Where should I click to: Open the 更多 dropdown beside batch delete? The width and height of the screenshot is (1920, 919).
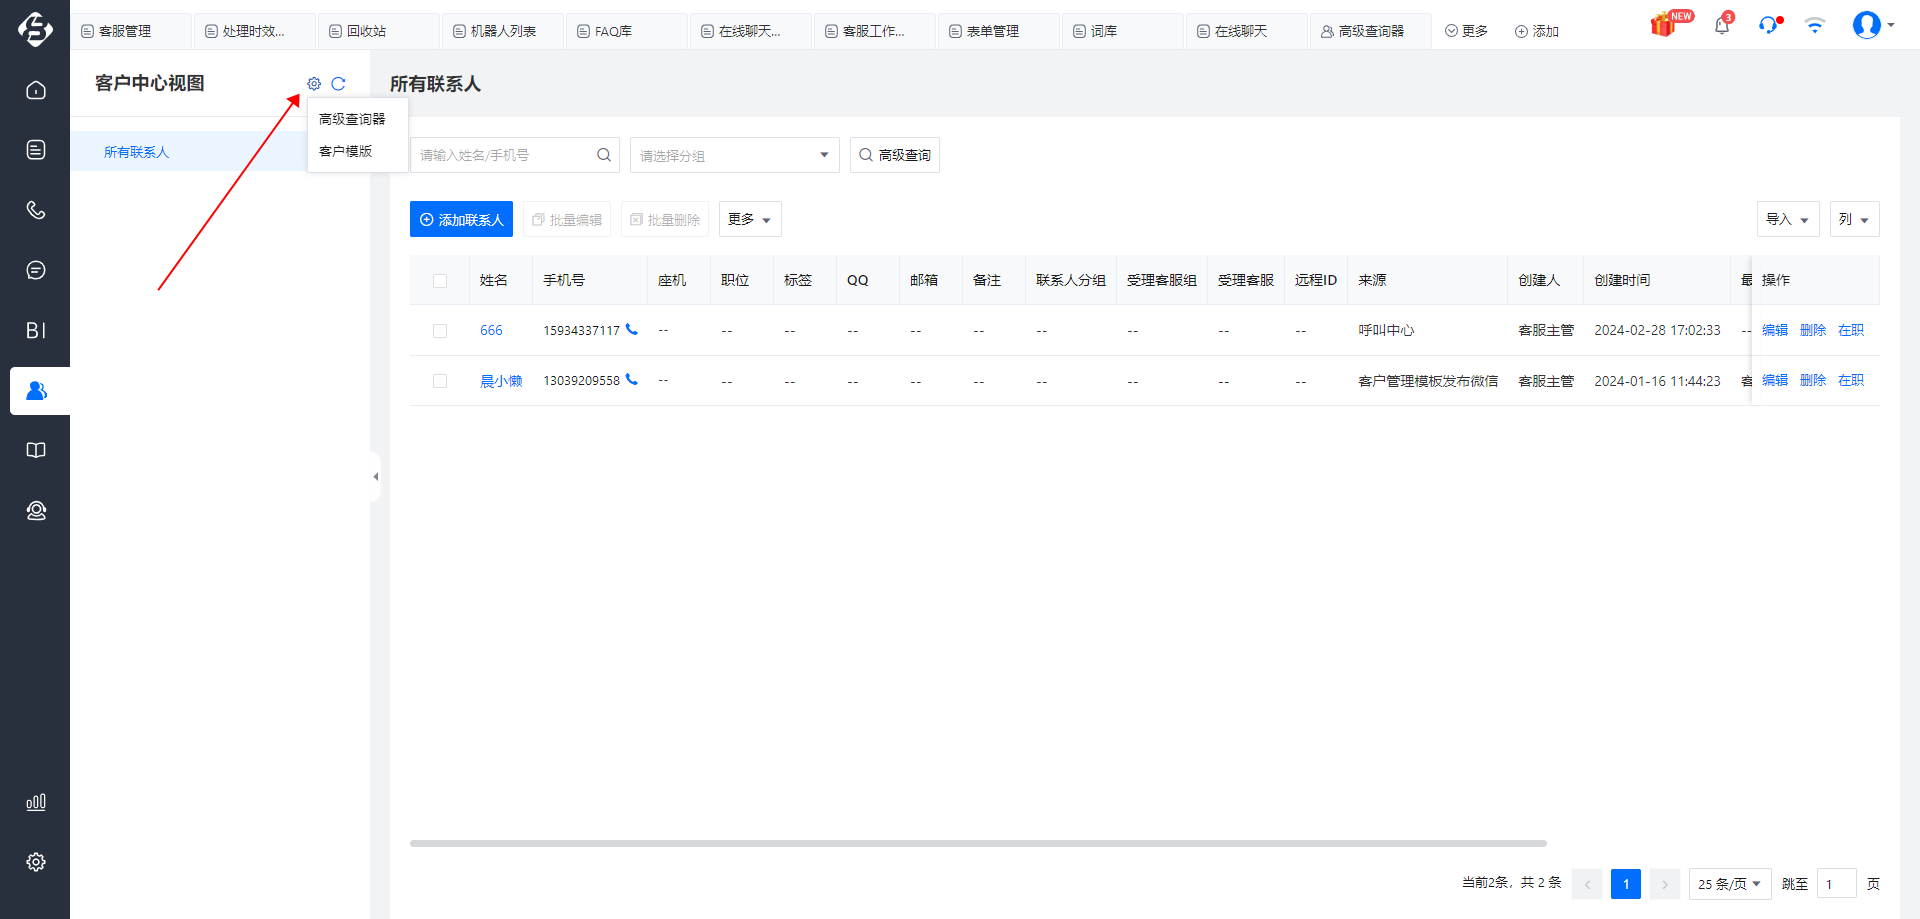750,219
